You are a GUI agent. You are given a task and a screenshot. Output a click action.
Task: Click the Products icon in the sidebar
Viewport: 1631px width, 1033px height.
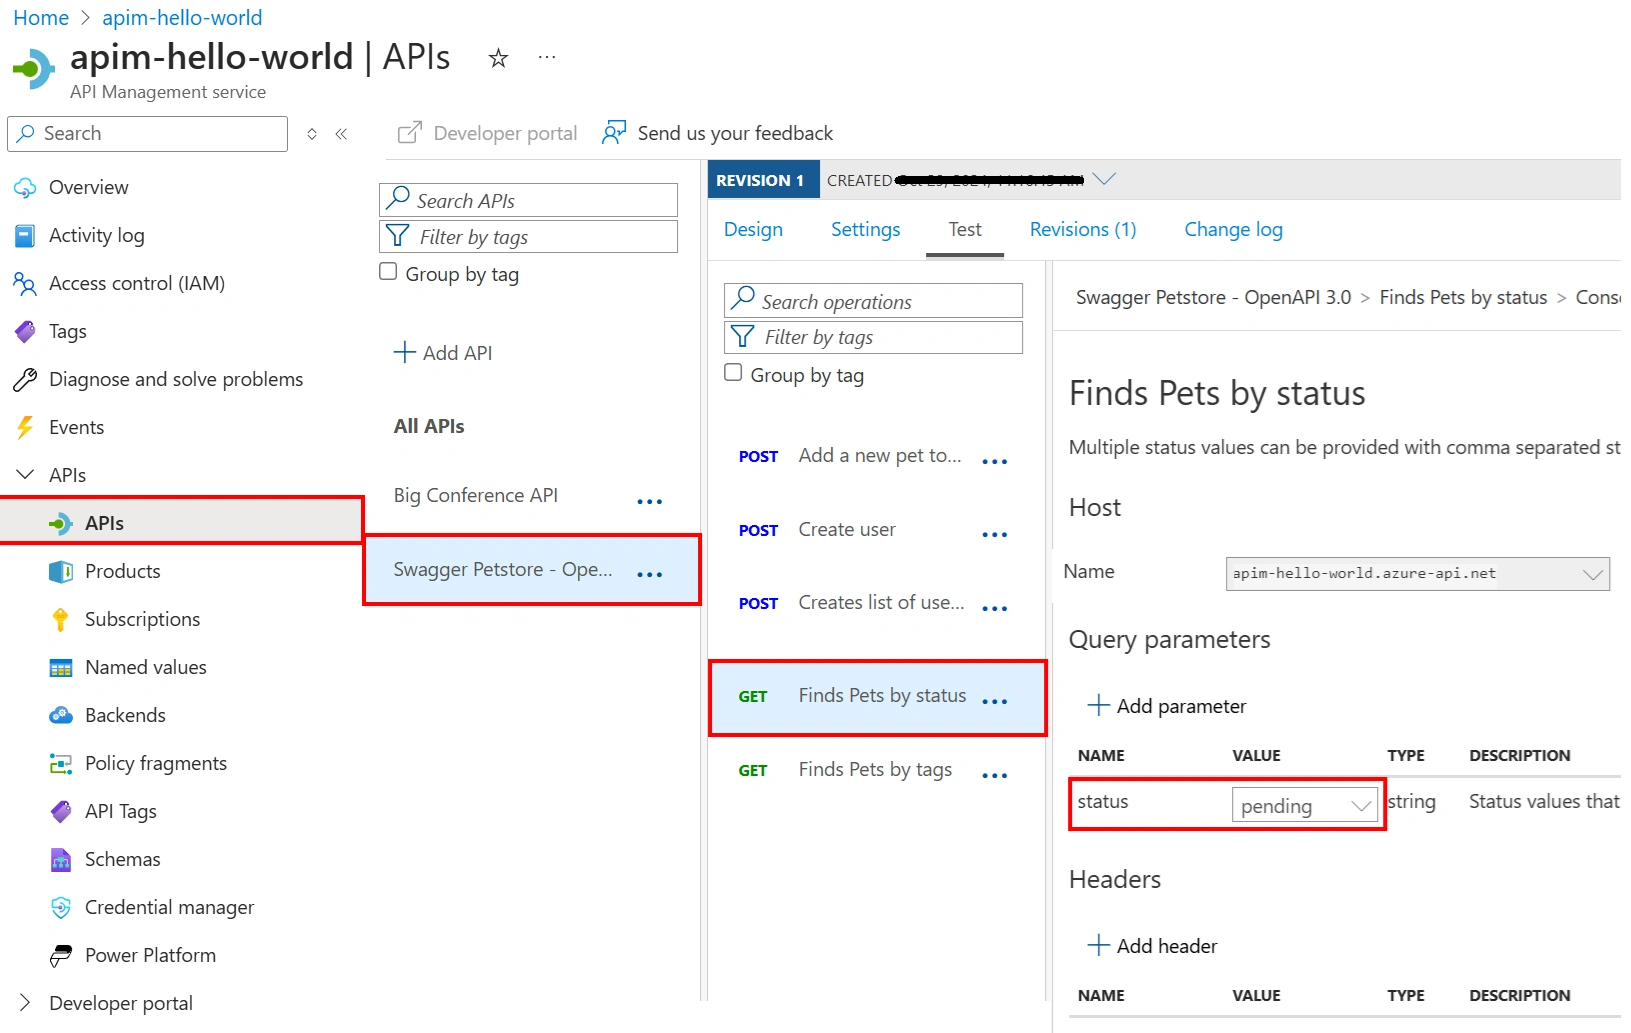point(61,572)
